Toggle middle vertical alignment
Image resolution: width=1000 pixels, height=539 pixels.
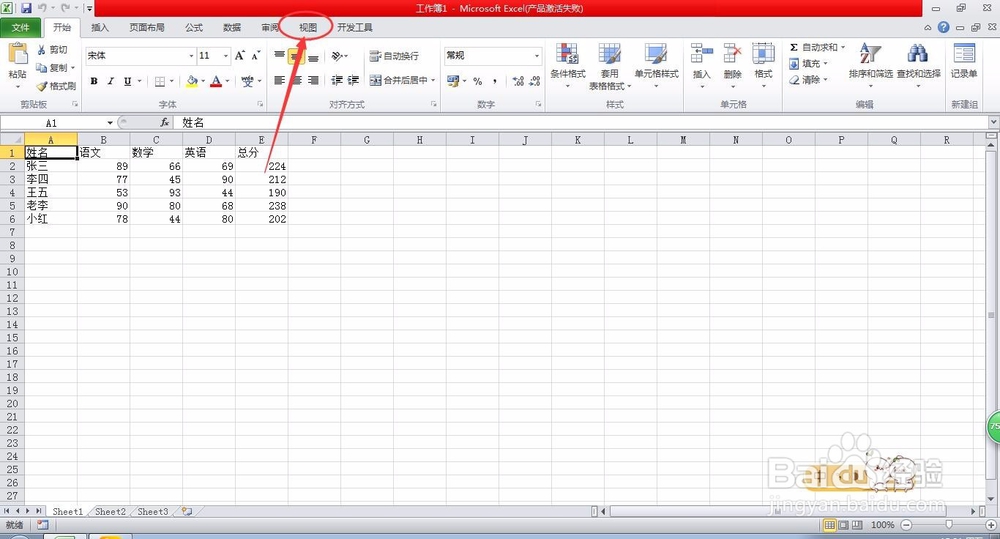tap(296, 56)
